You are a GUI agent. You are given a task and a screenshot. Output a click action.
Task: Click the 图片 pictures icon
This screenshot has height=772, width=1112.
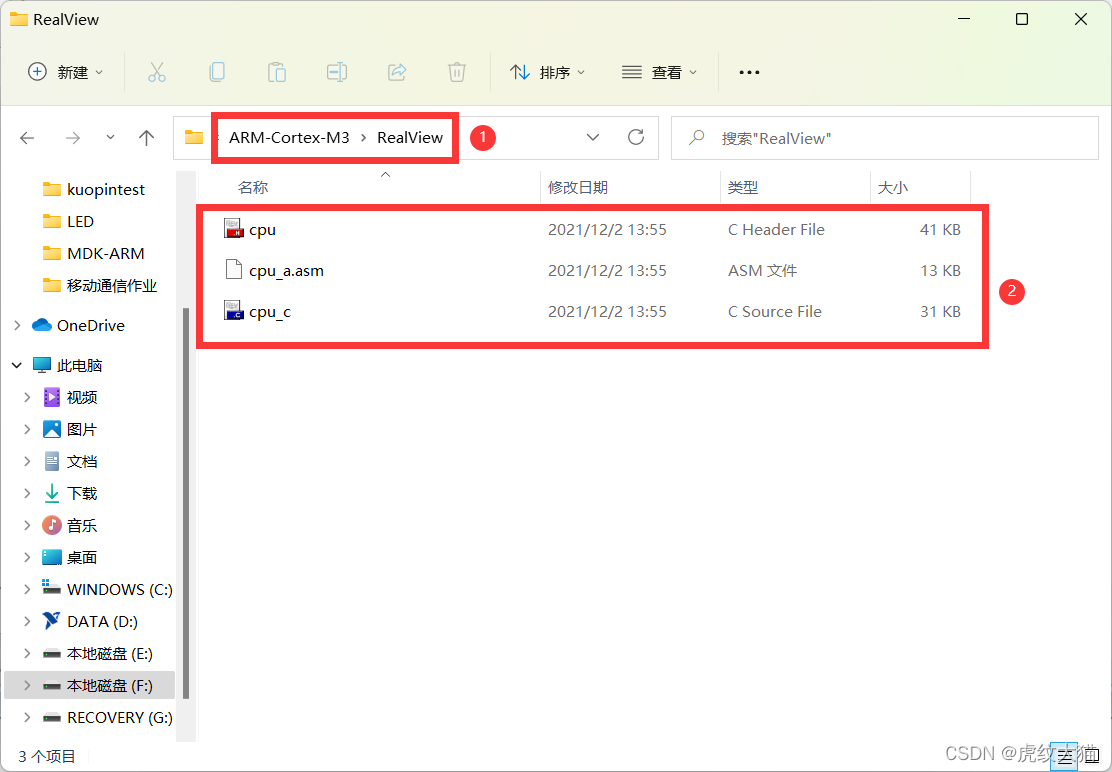(x=52, y=429)
